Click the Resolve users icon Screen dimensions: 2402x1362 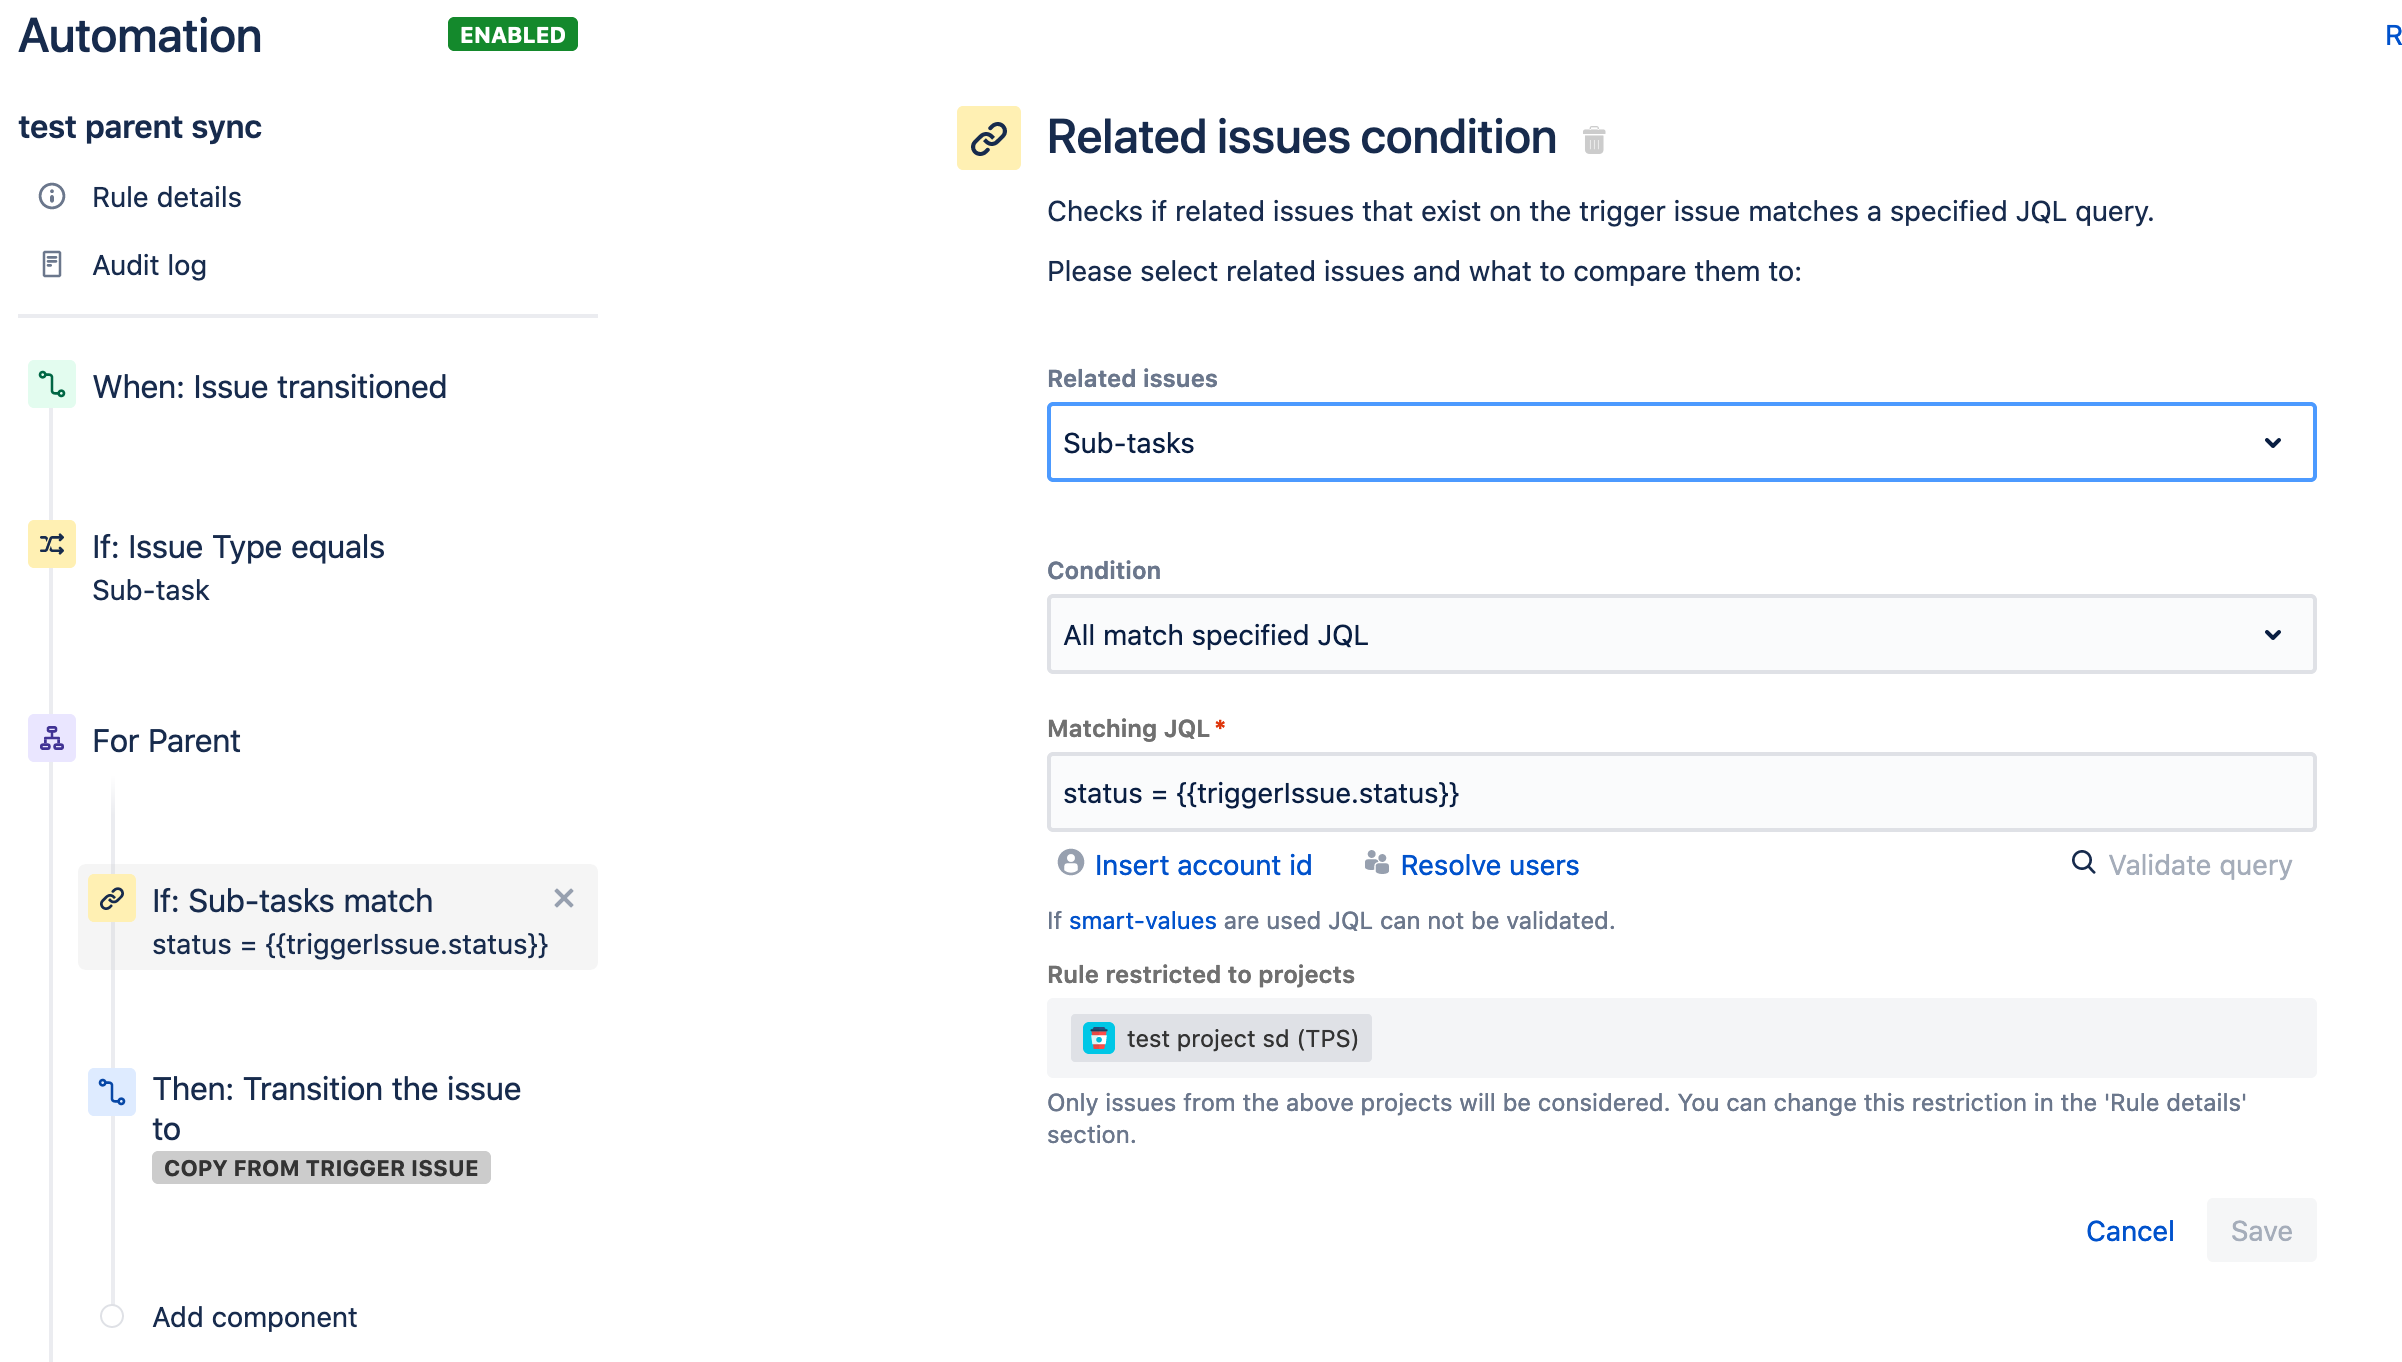(1376, 863)
